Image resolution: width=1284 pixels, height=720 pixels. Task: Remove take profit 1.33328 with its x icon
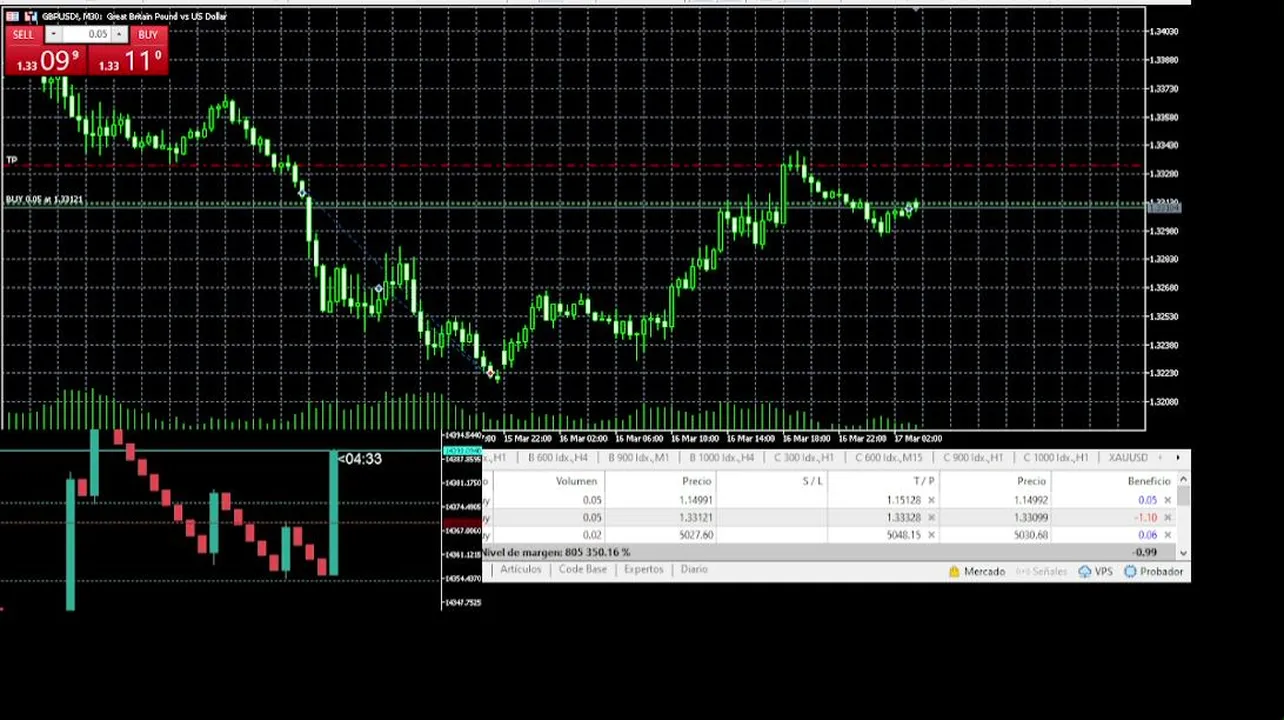pyautogui.click(x=931, y=518)
